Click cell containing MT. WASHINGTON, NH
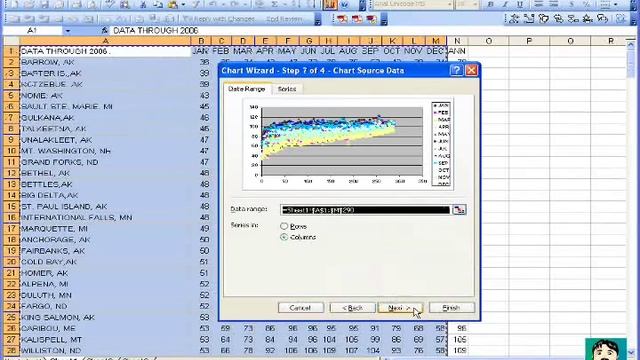The height and width of the screenshot is (360, 640). 105,151
